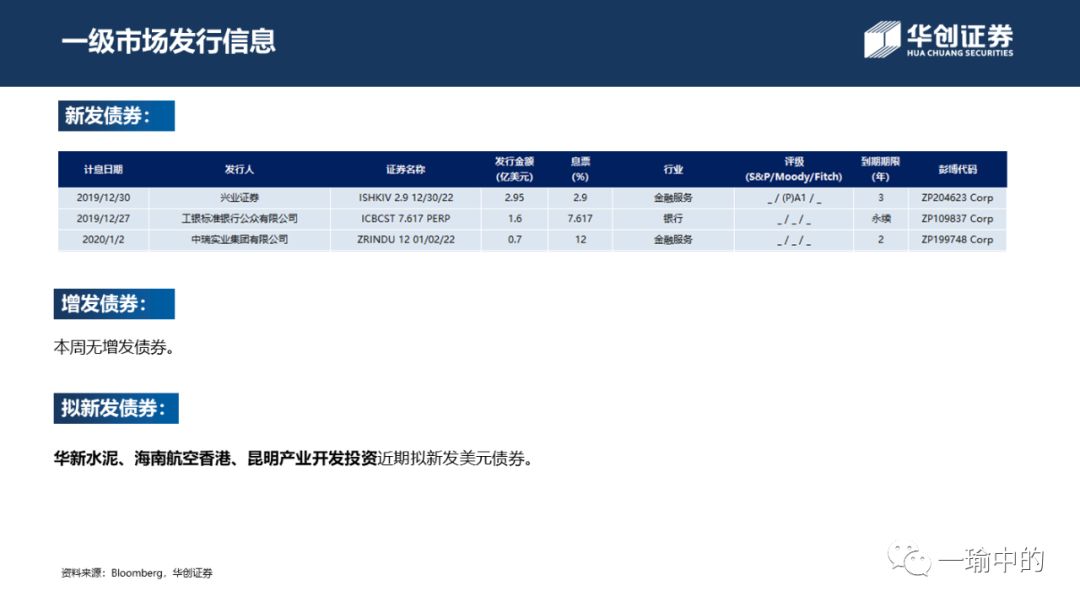
Task: Select 金融服务 in the 兴业证券 row
Action: (x=673, y=198)
